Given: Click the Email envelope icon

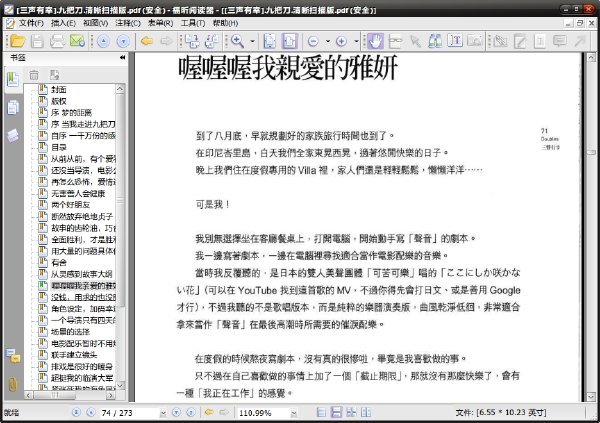Looking at the screenshot, I should pyautogui.click(x=77, y=41).
